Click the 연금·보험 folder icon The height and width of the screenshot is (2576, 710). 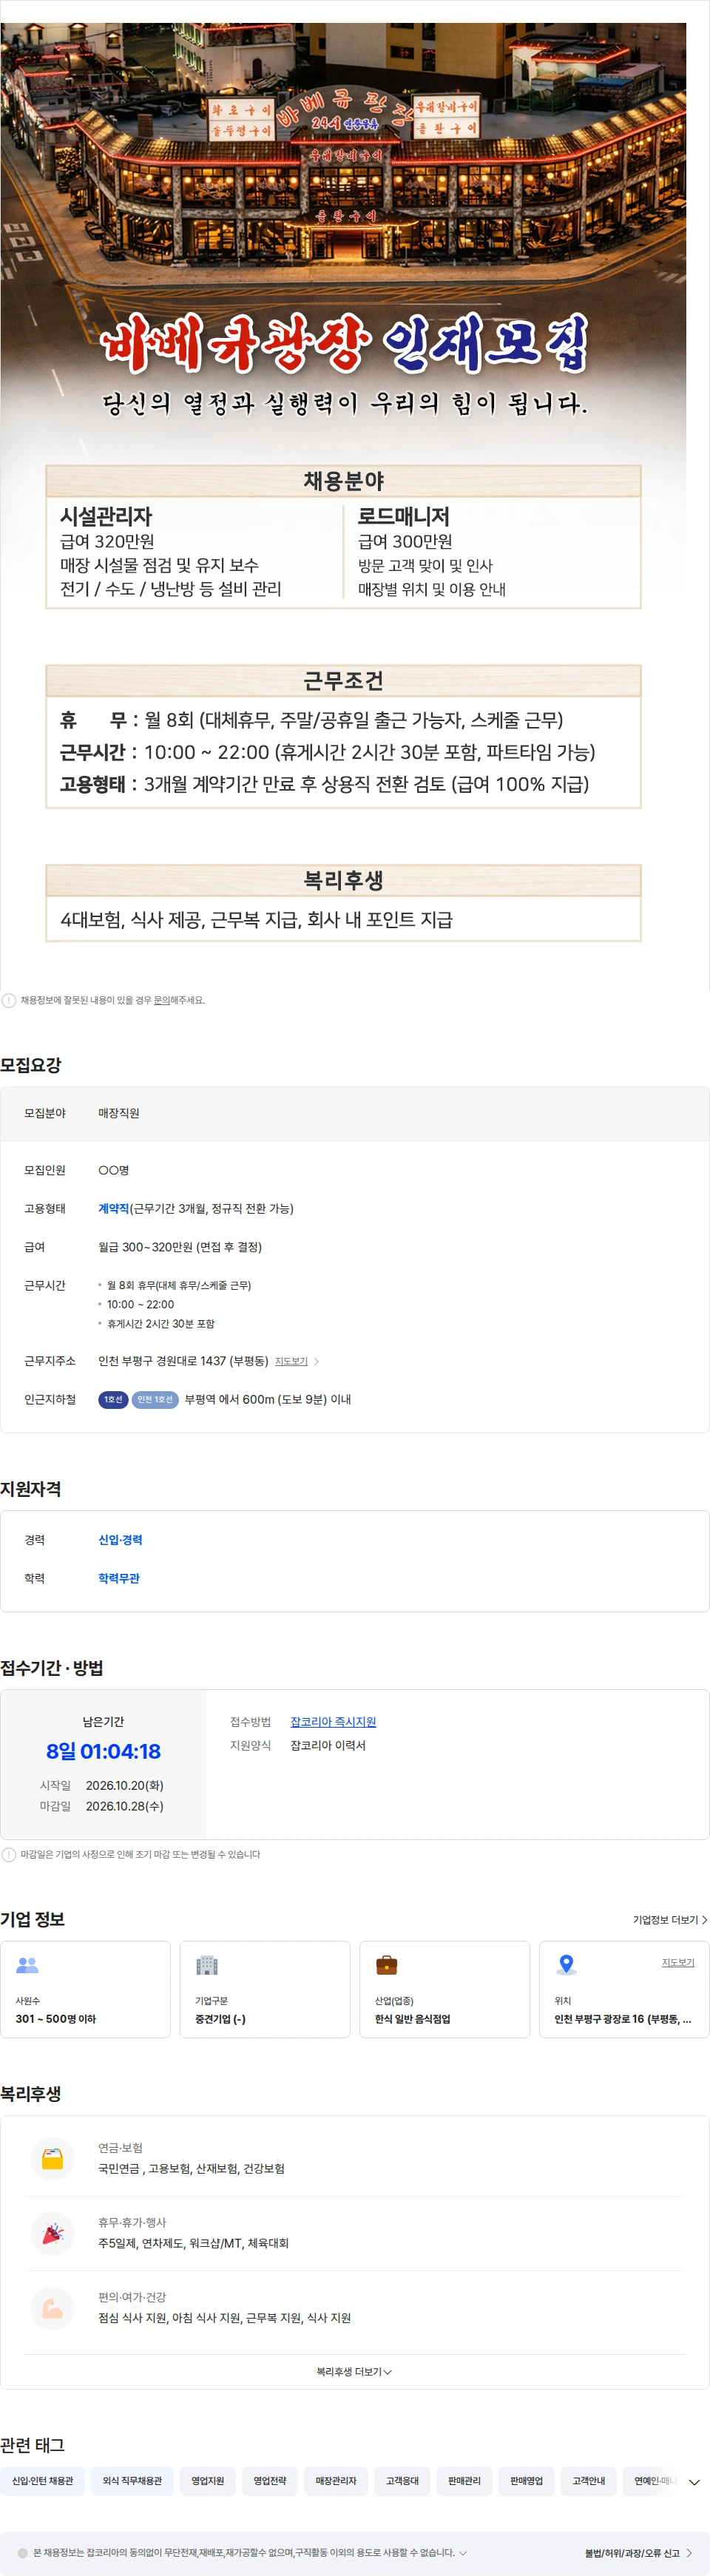click(53, 2159)
